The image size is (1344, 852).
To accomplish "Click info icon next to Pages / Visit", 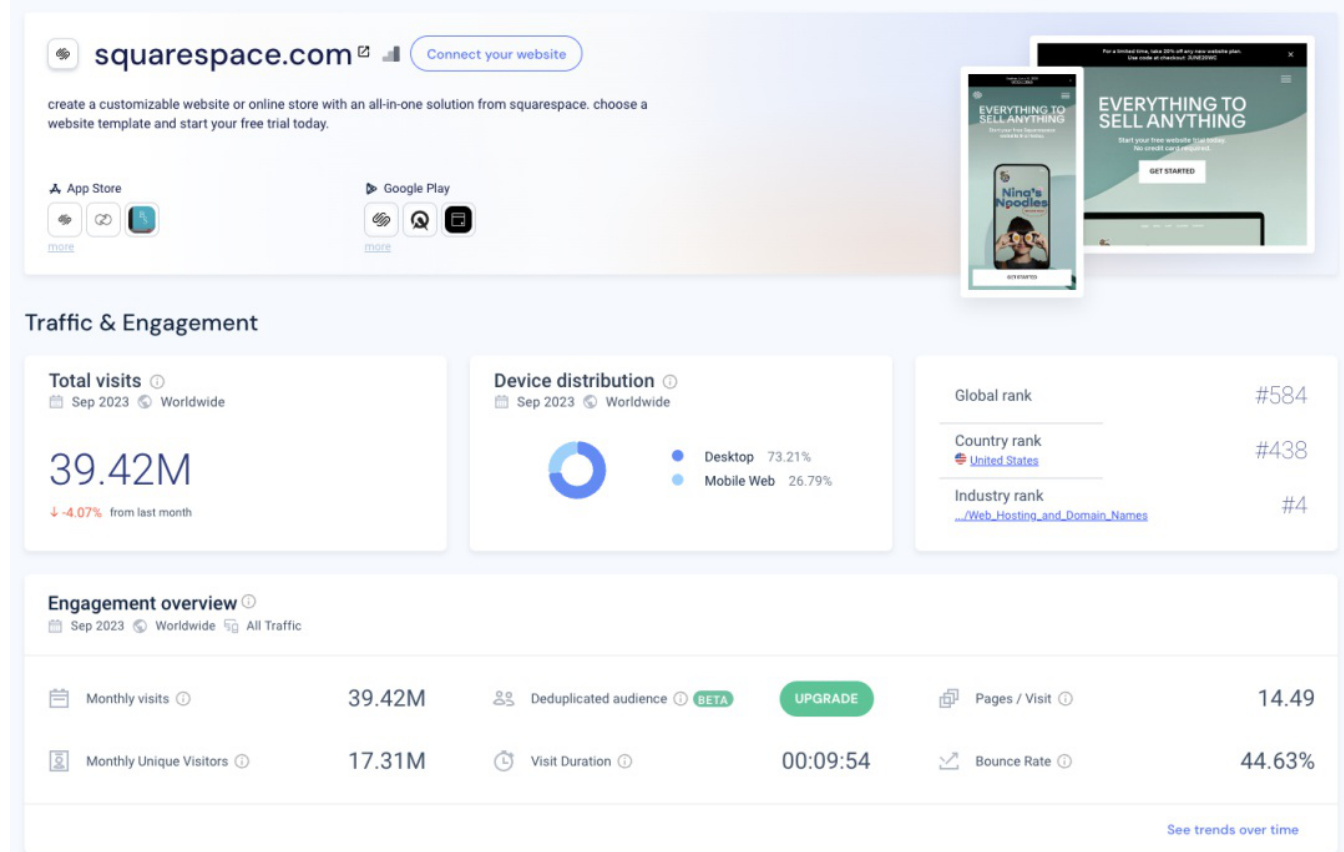I will [1065, 699].
